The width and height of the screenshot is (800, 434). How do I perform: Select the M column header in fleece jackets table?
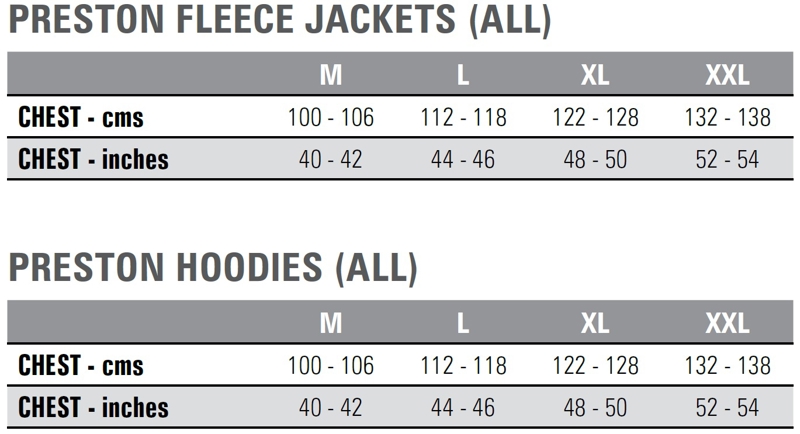[330, 76]
